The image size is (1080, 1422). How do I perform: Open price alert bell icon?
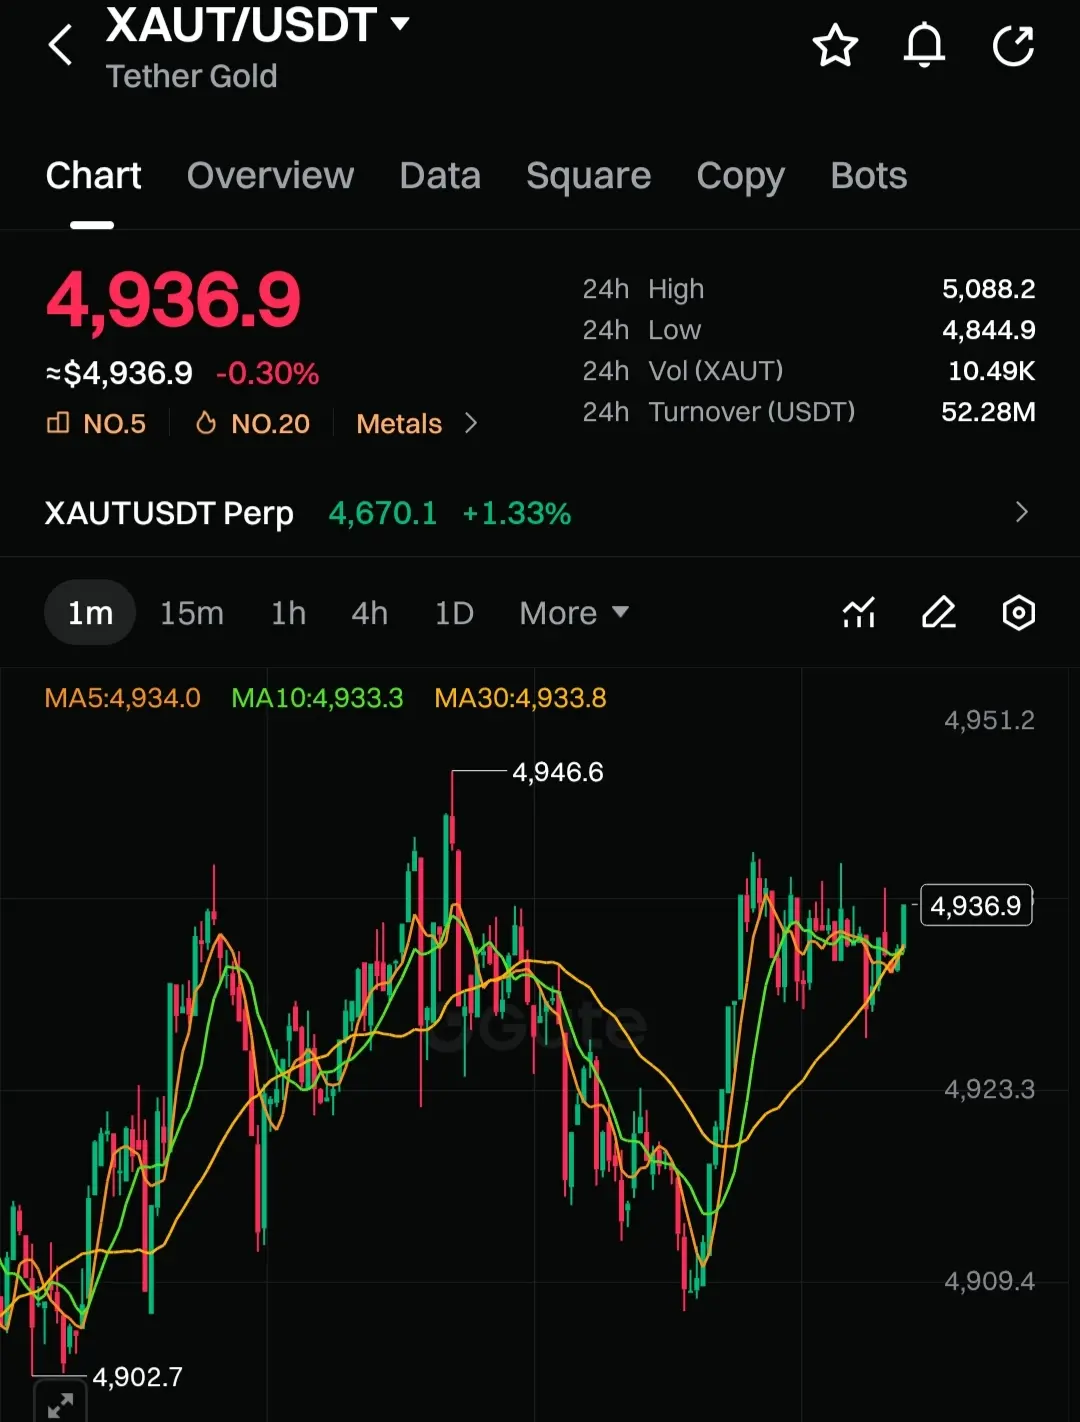tap(924, 46)
